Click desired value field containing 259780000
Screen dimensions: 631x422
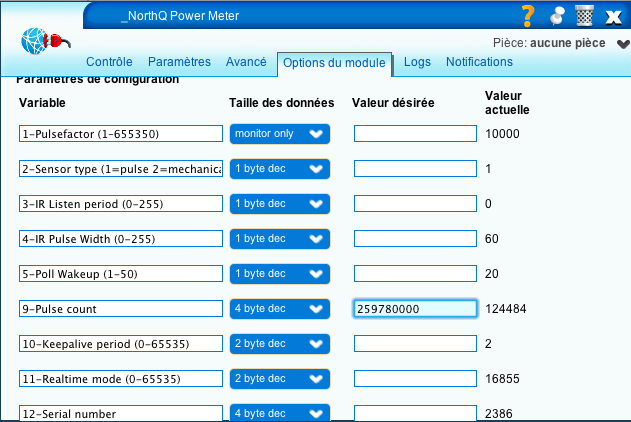tap(415, 309)
